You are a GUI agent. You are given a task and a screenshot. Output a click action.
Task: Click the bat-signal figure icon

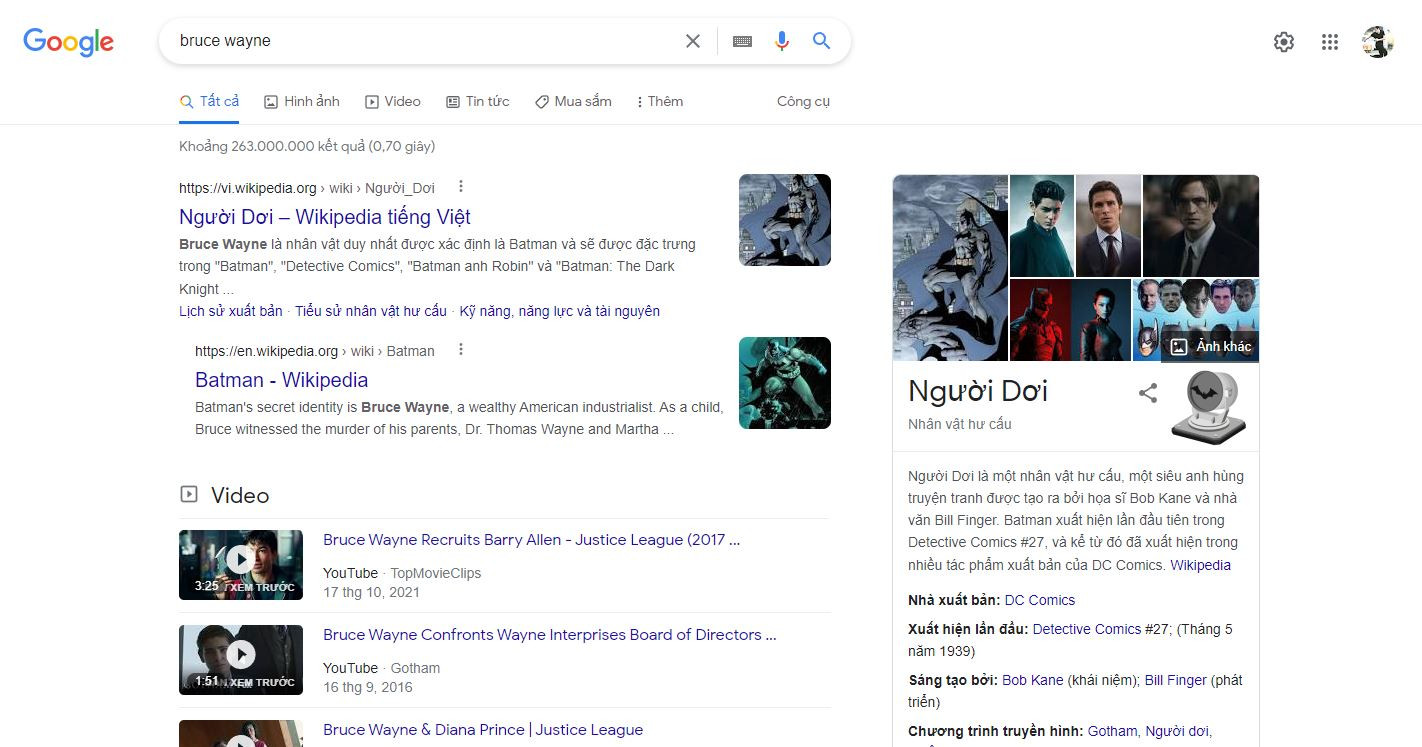pyautogui.click(x=1209, y=407)
